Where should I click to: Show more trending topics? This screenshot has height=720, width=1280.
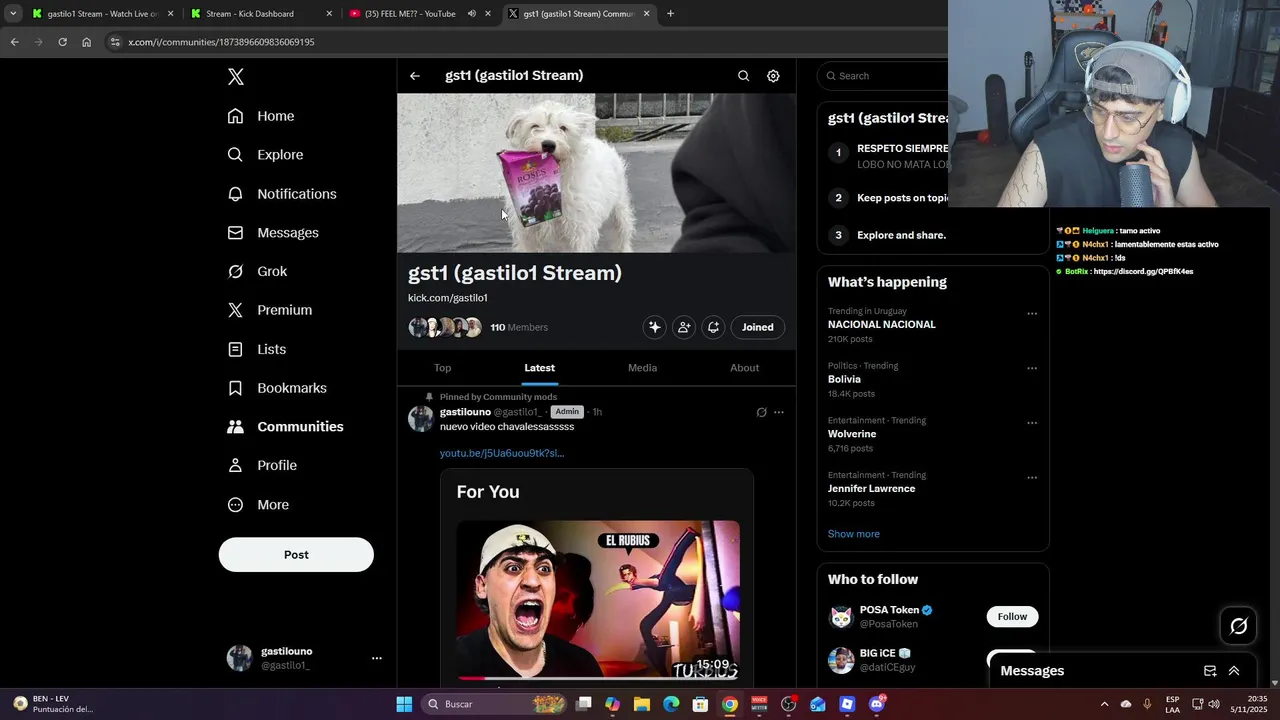[x=854, y=534]
